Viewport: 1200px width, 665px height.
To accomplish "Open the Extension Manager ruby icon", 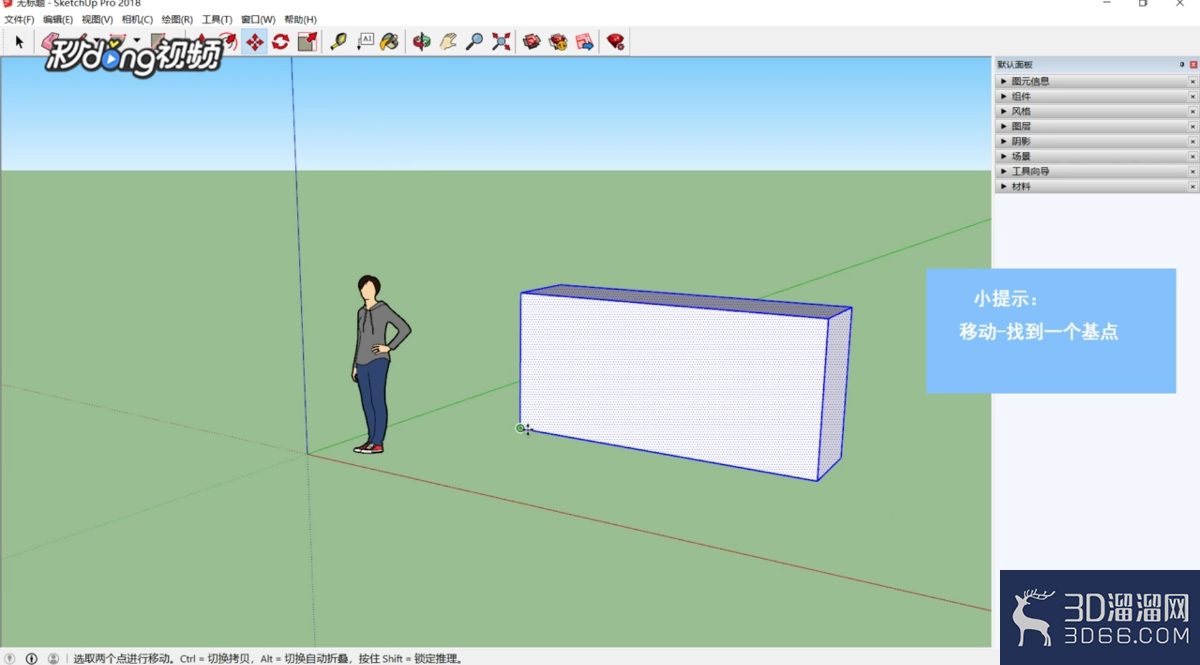I will tap(616, 42).
